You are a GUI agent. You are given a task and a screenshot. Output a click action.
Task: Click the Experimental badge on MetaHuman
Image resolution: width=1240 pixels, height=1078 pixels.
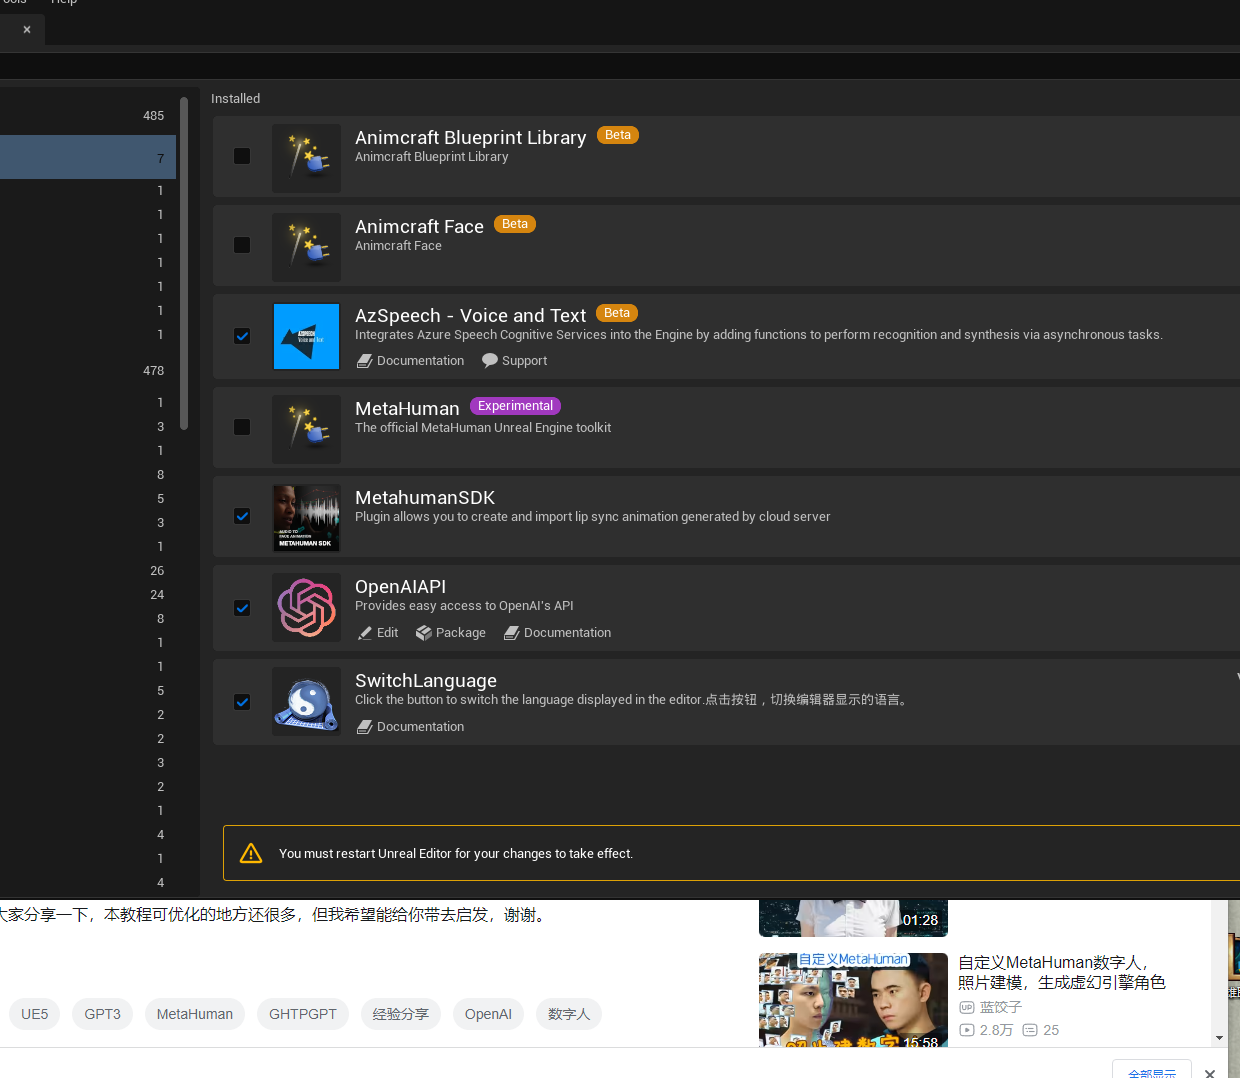515,406
